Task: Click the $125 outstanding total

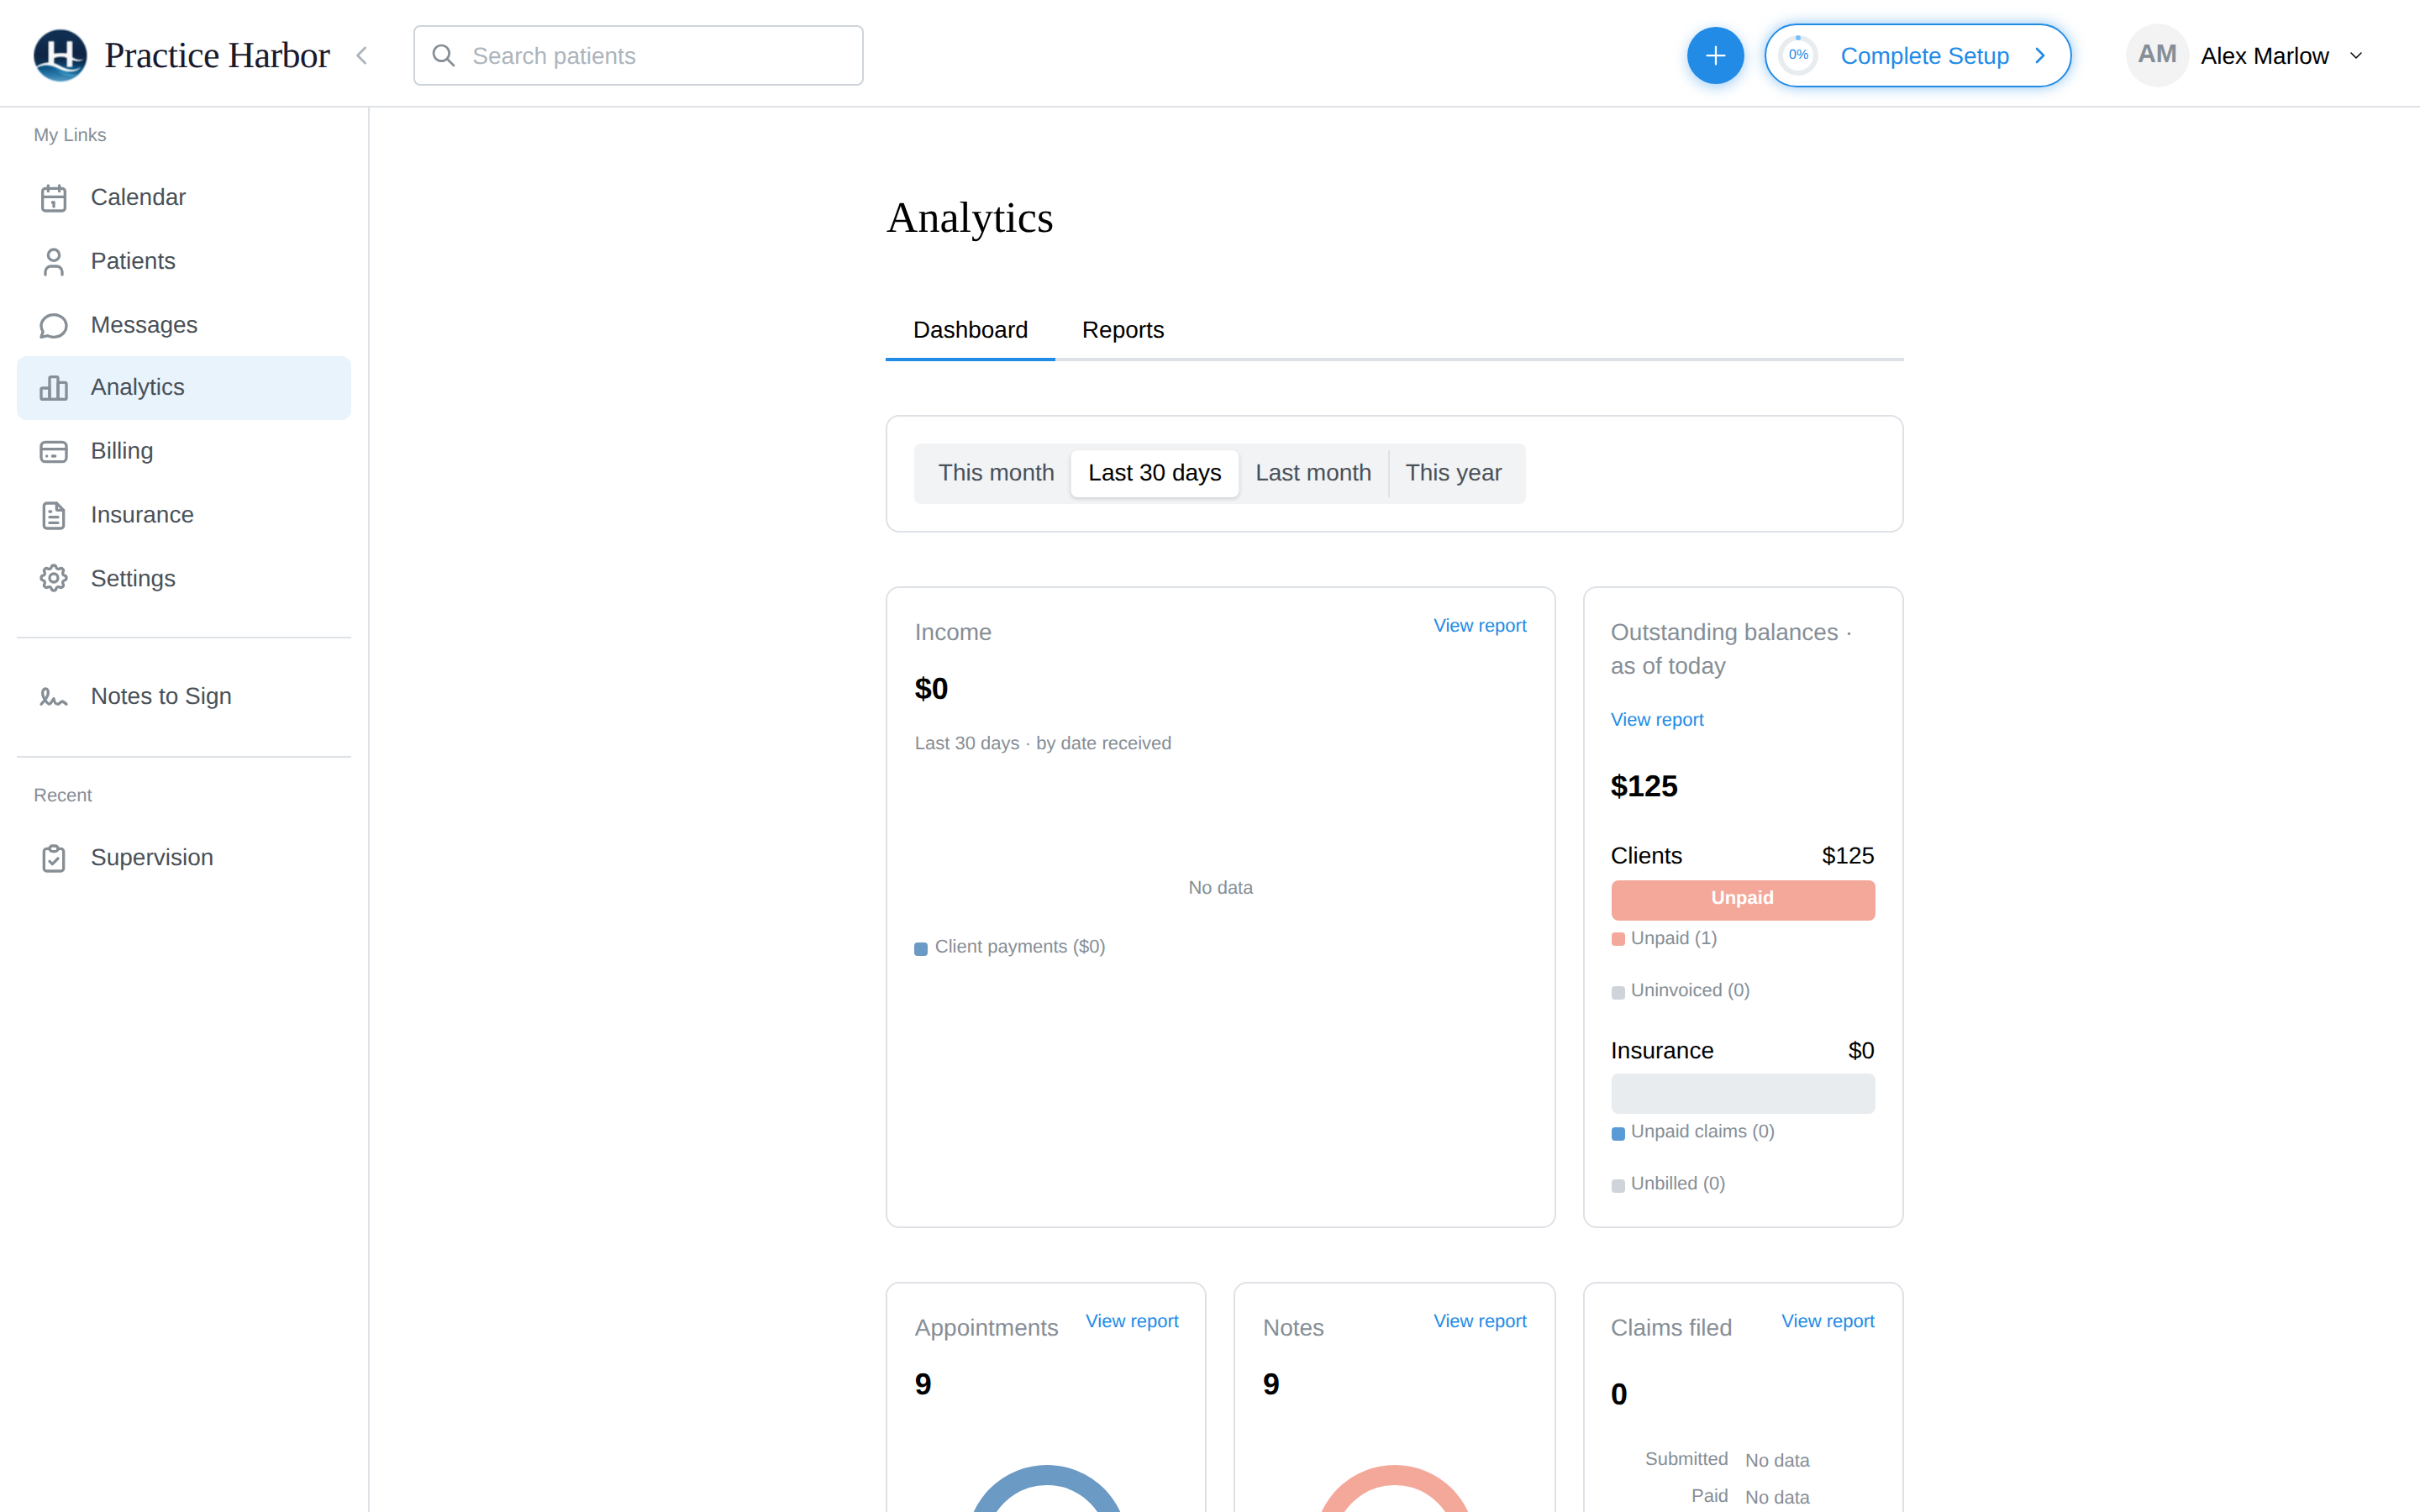Action: tap(1644, 787)
